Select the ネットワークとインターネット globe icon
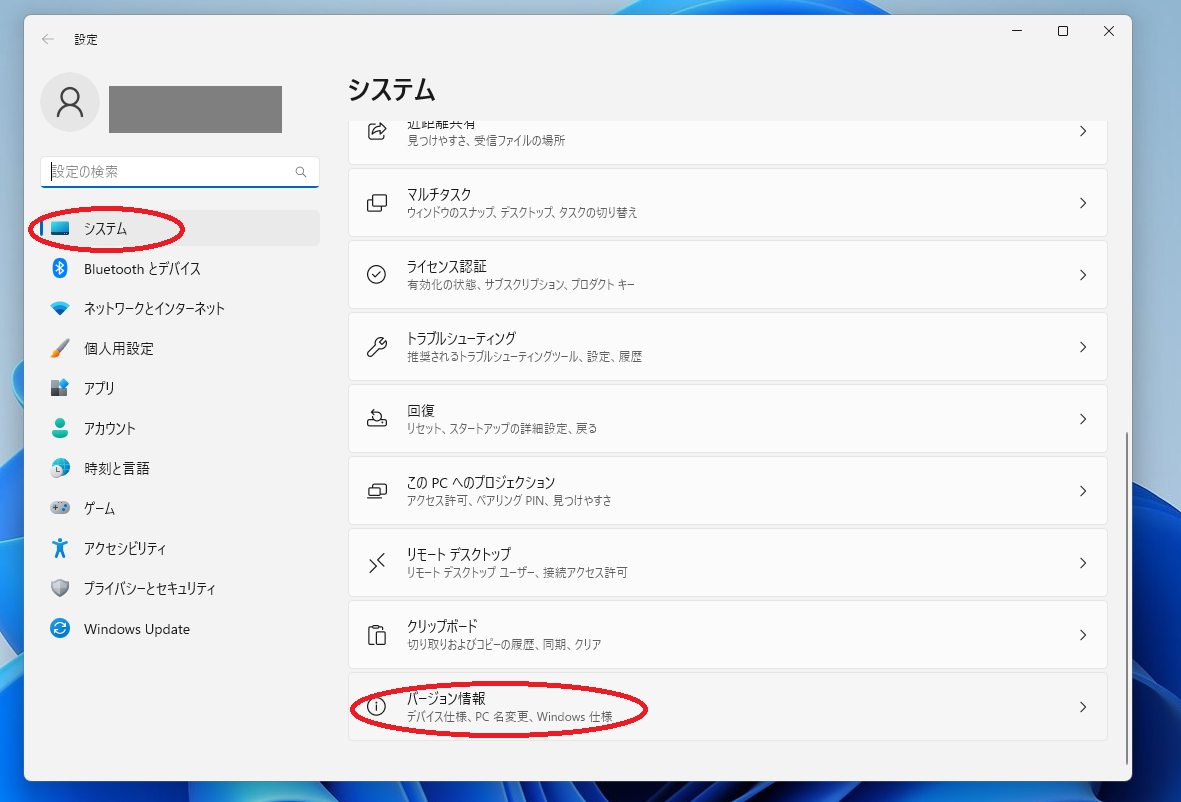This screenshot has width=1181, height=802. tap(63, 308)
